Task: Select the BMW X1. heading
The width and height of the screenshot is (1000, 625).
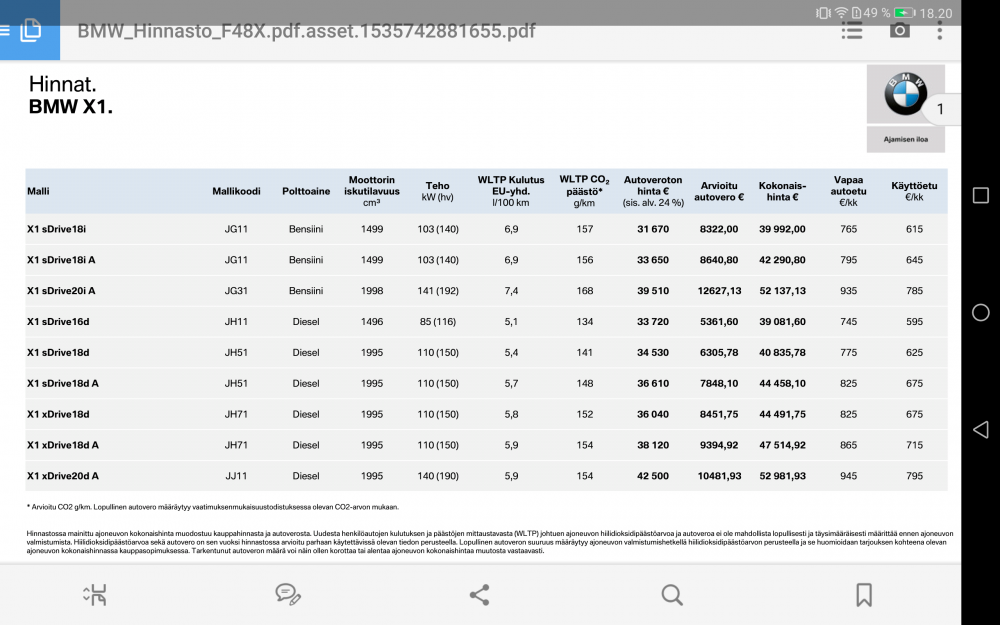Action: pyautogui.click(x=71, y=107)
